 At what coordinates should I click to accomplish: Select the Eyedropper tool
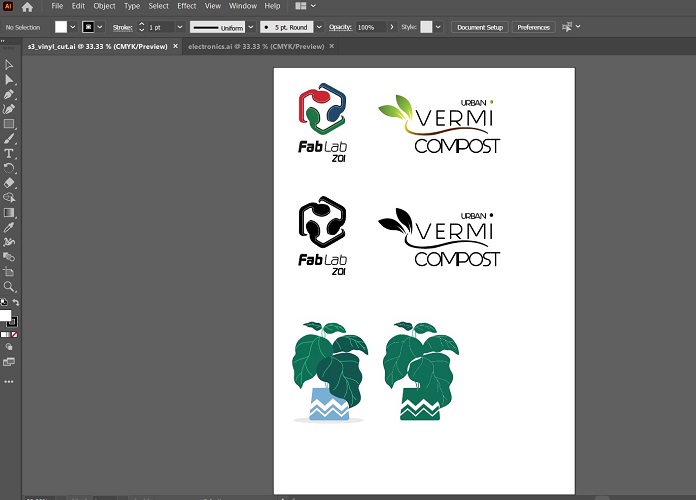(8, 227)
